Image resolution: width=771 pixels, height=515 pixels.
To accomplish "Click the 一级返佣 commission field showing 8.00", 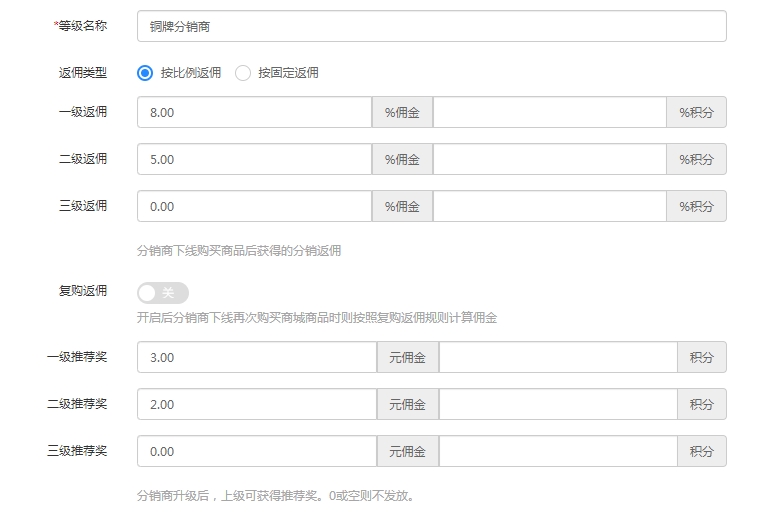I will (x=254, y=113).
